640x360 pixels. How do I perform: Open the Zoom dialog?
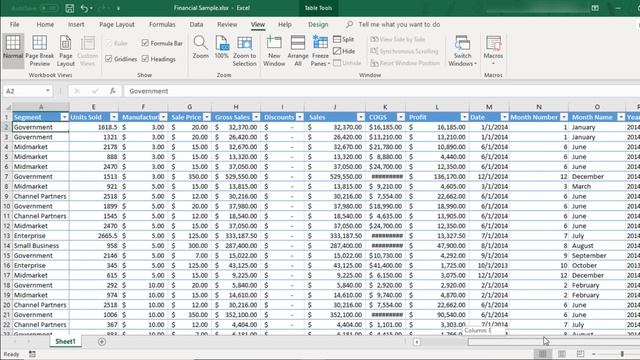pos(200,48)
